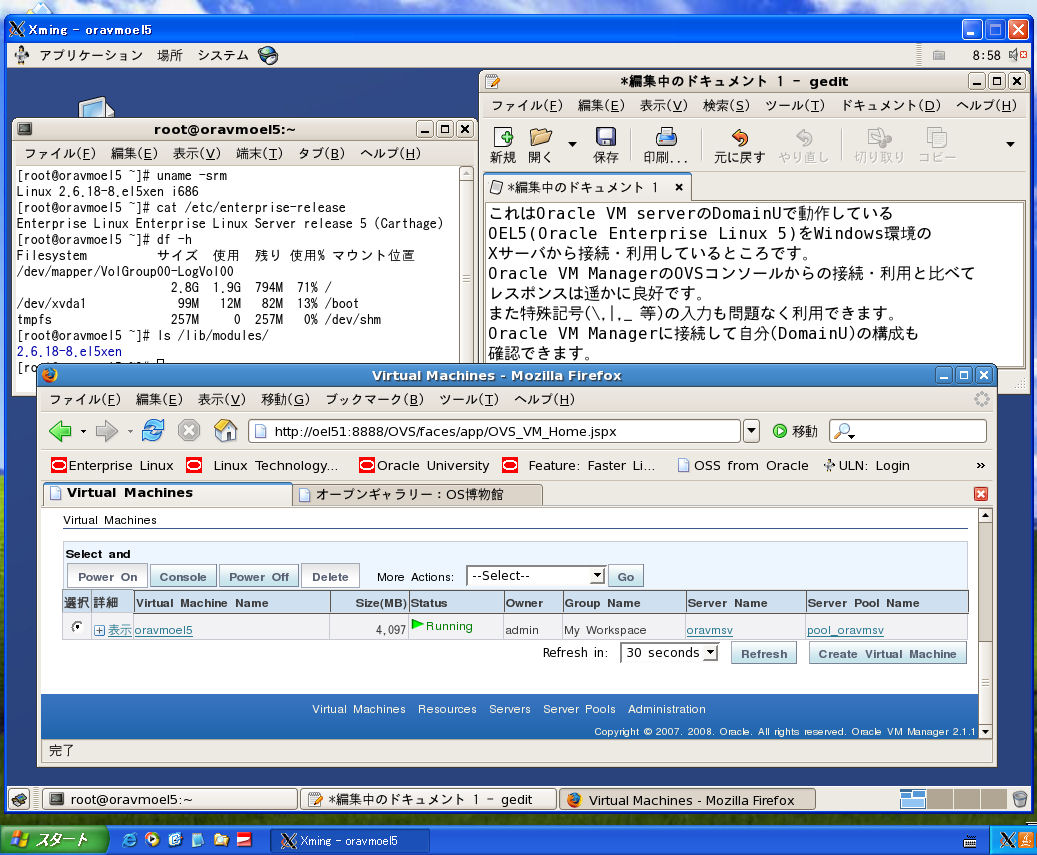Viewport: 1037px width, 855px height.
Task: Click the Firefox URL address field
Action: (x=495, y=431)
